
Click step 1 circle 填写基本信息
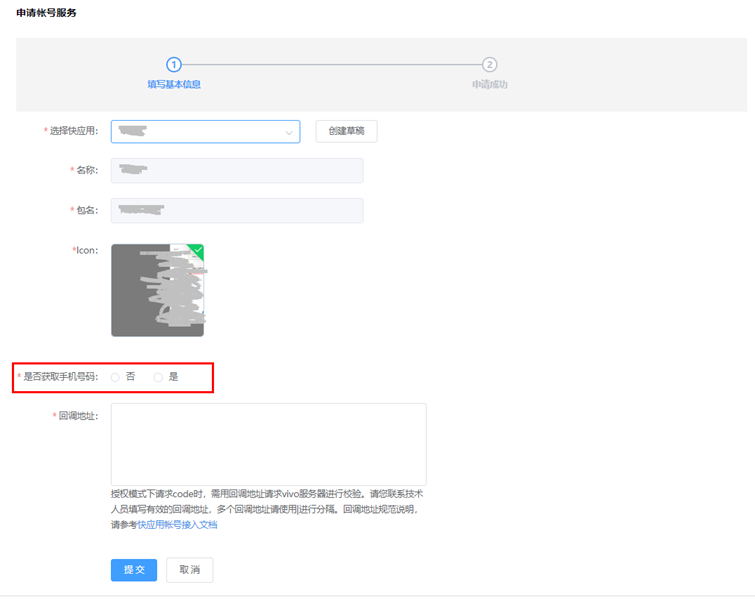(174, 65)
